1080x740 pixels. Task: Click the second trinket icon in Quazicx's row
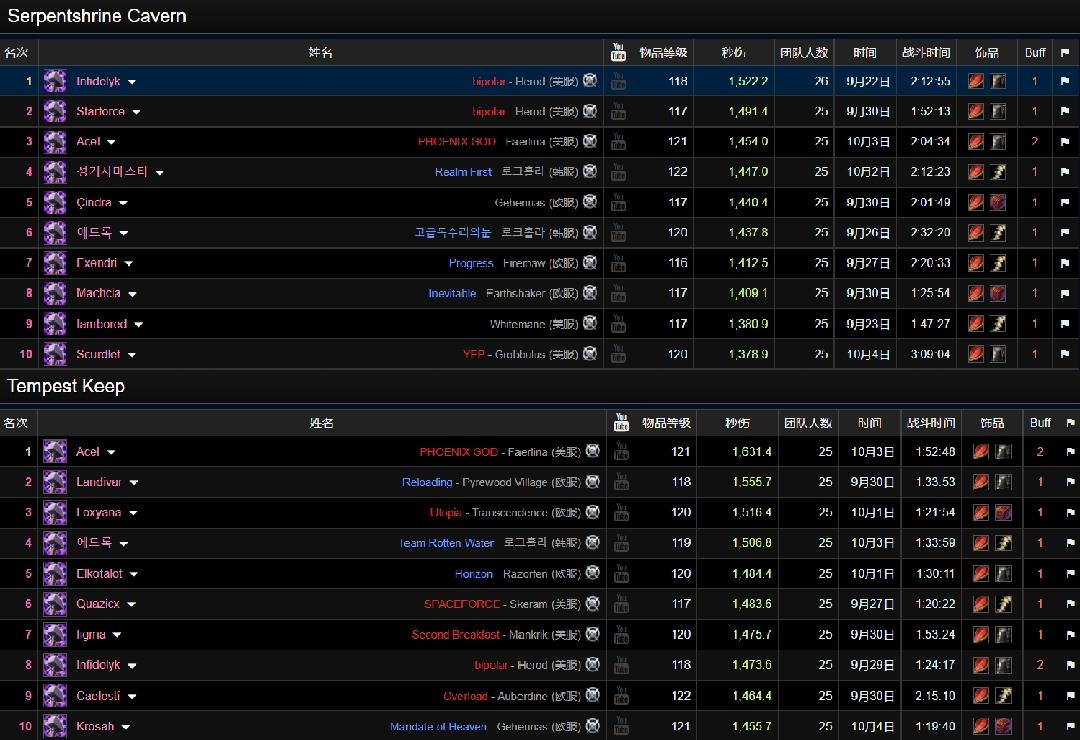pos(1003,604)
